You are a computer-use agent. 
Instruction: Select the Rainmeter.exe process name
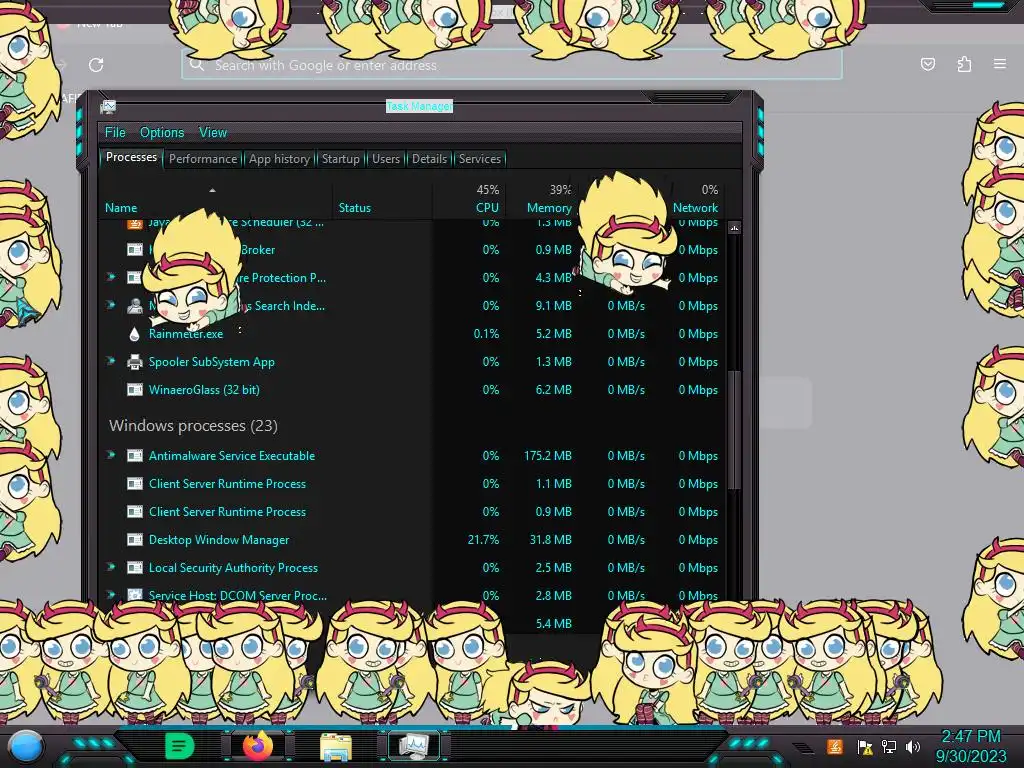pyautogui.click(x=186, y=334)
